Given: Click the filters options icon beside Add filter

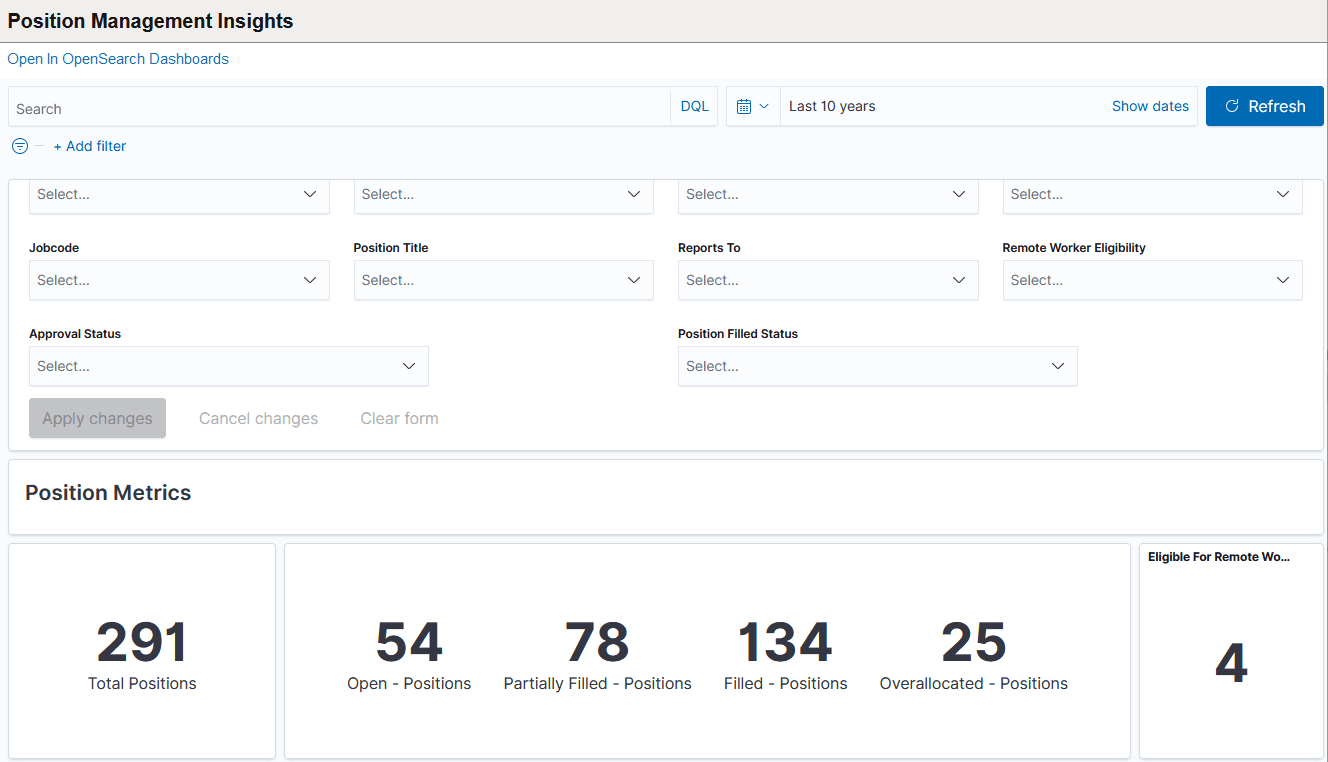Looking at the screenshot, I should (x=19, y=146).
